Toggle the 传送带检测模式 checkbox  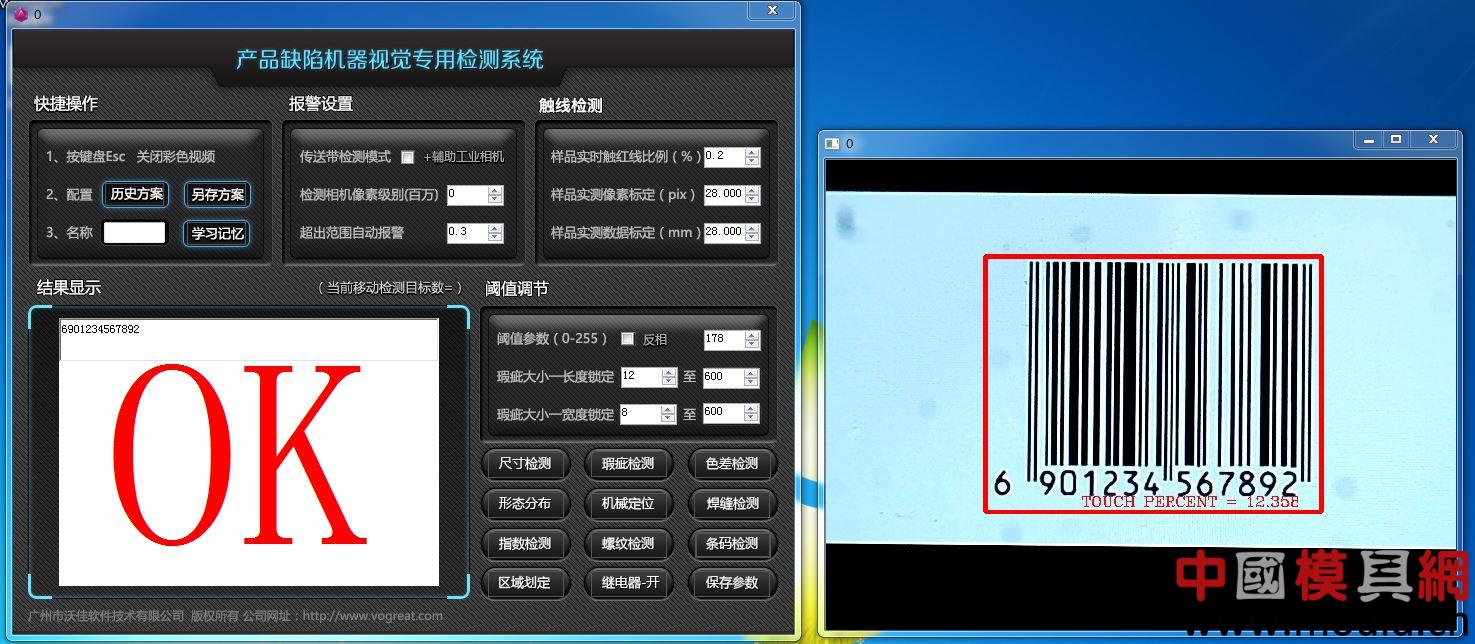click(x=407, y=157)
